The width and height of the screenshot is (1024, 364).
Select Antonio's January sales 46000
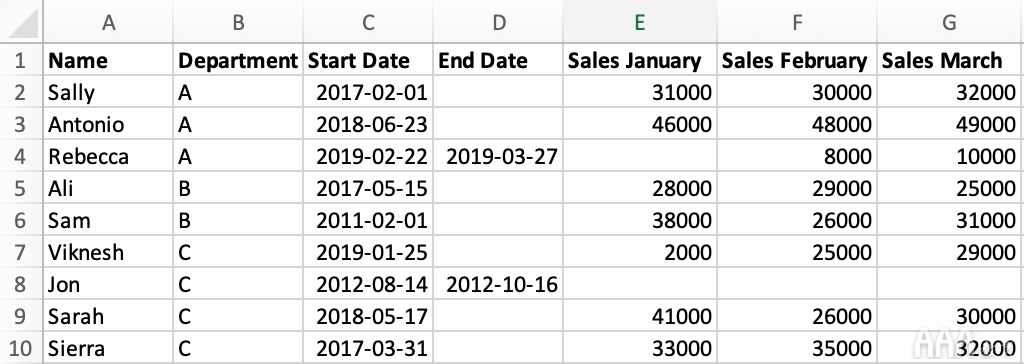tap(639, 124)
